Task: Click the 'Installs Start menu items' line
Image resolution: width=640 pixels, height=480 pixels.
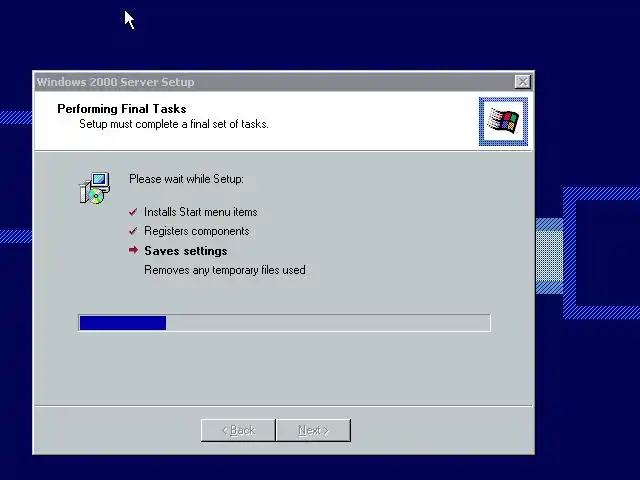Action: tap(200, 212)
